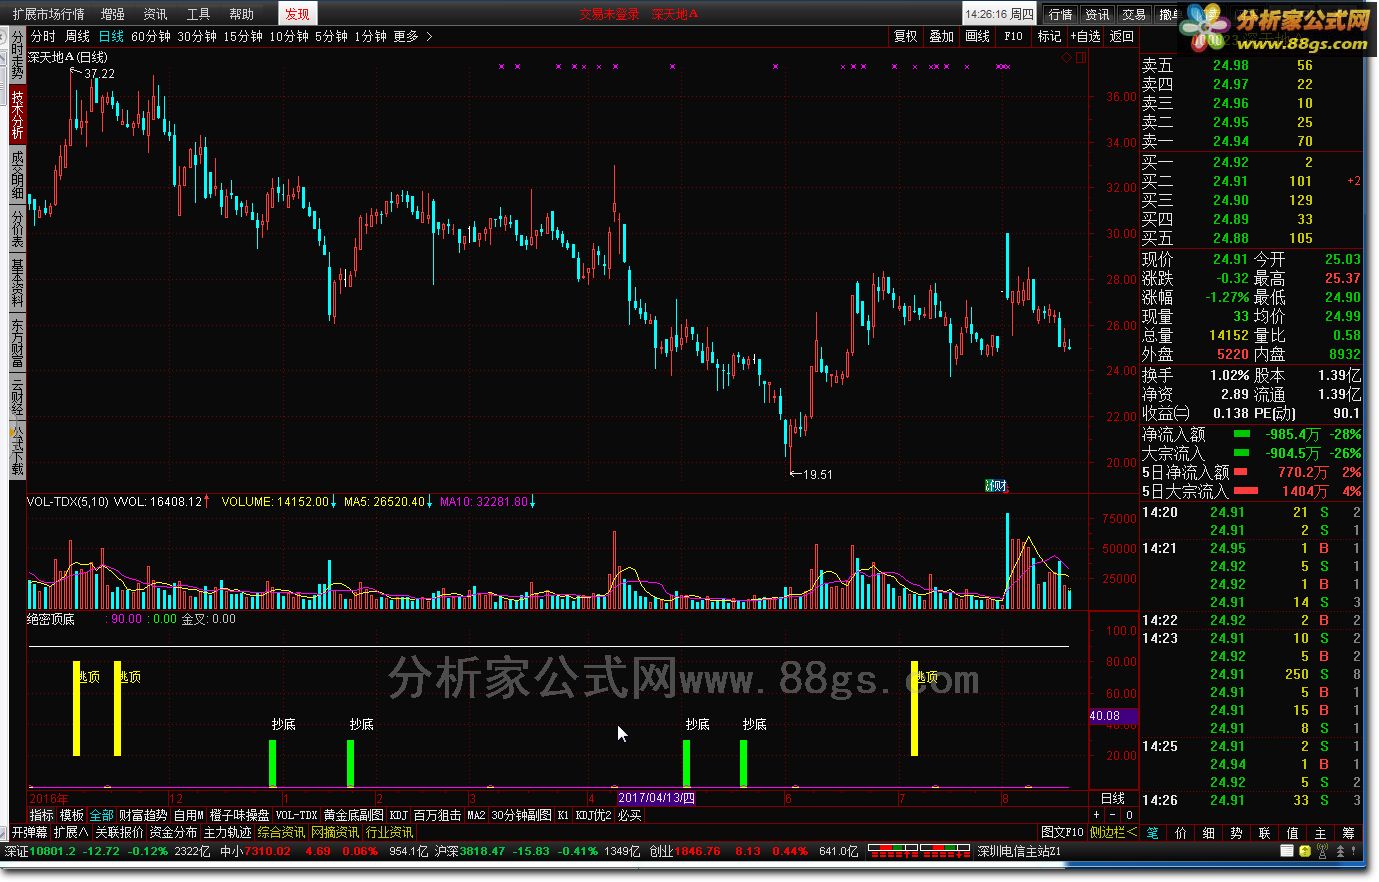Screen dimensions: 1379x882
Task: Select the 值 value tab
Action: pyautogui.click(x=1293, y=832)
